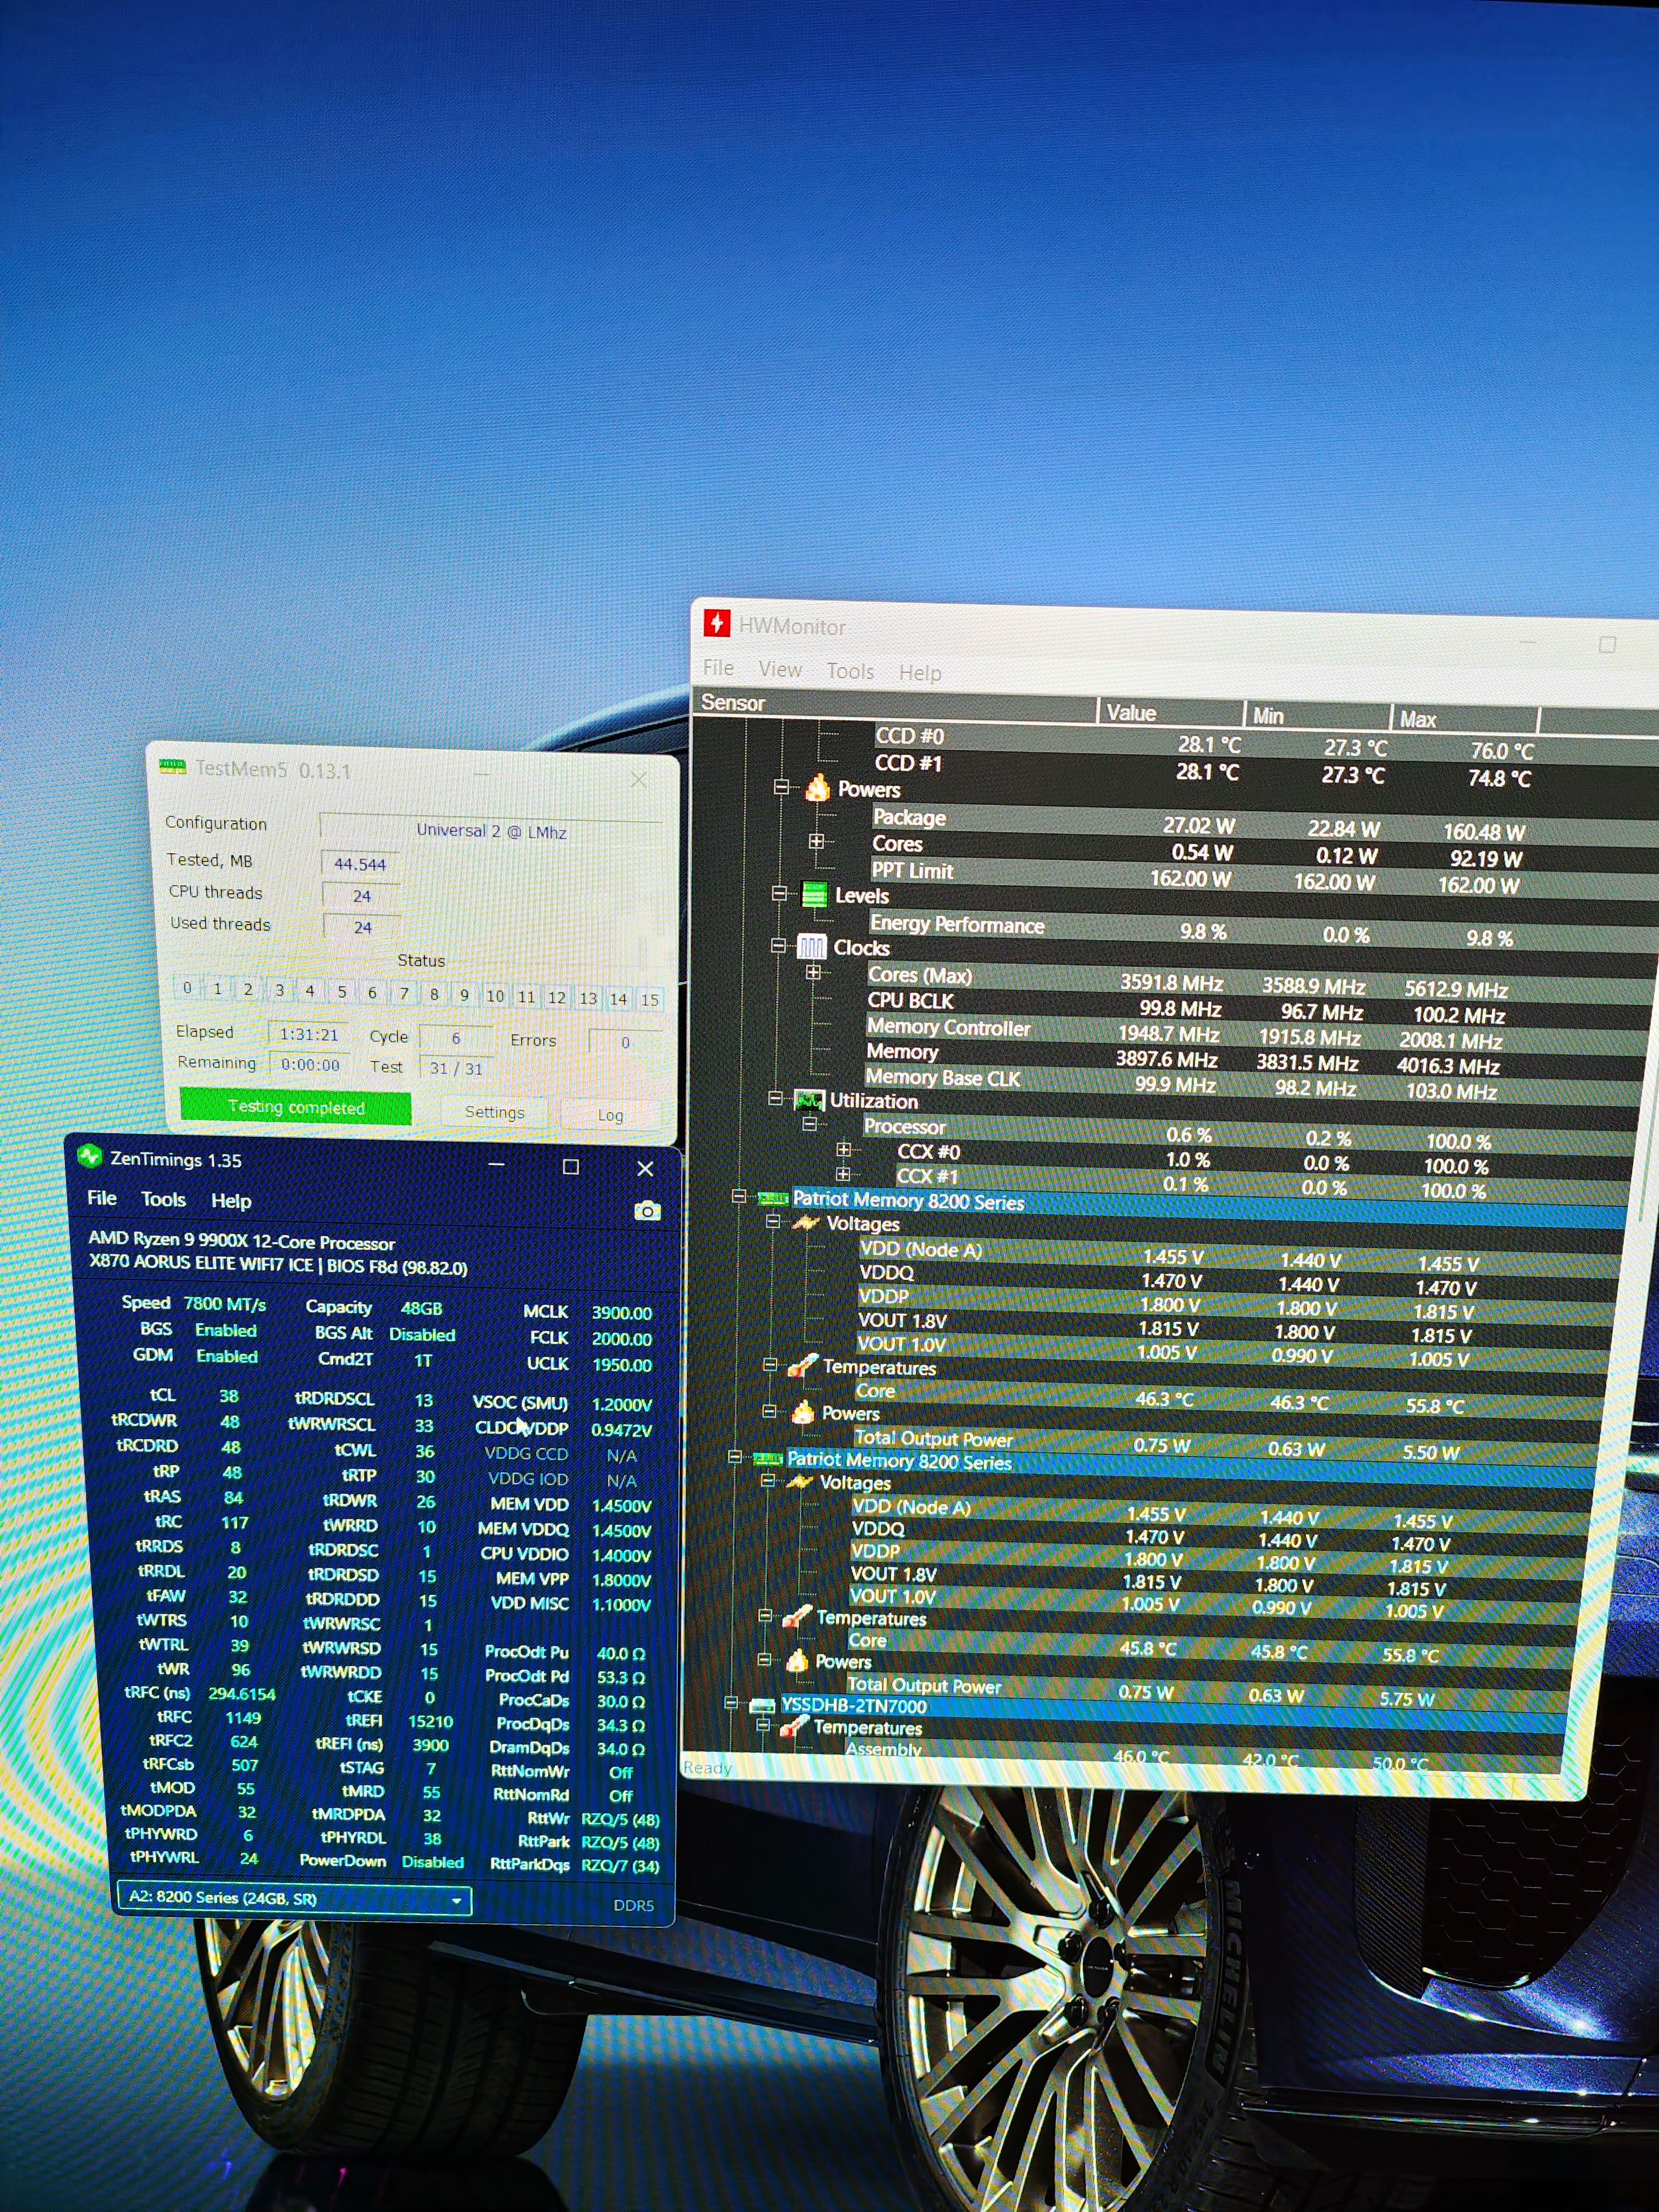Click the green Levels category icon
Viewport: 1659px width, 2212px height.
point(814,894)
